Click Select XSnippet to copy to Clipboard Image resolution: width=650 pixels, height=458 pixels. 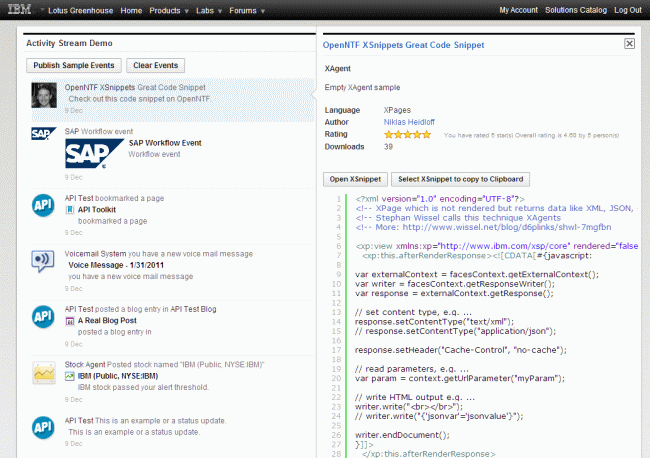[461, 179]
